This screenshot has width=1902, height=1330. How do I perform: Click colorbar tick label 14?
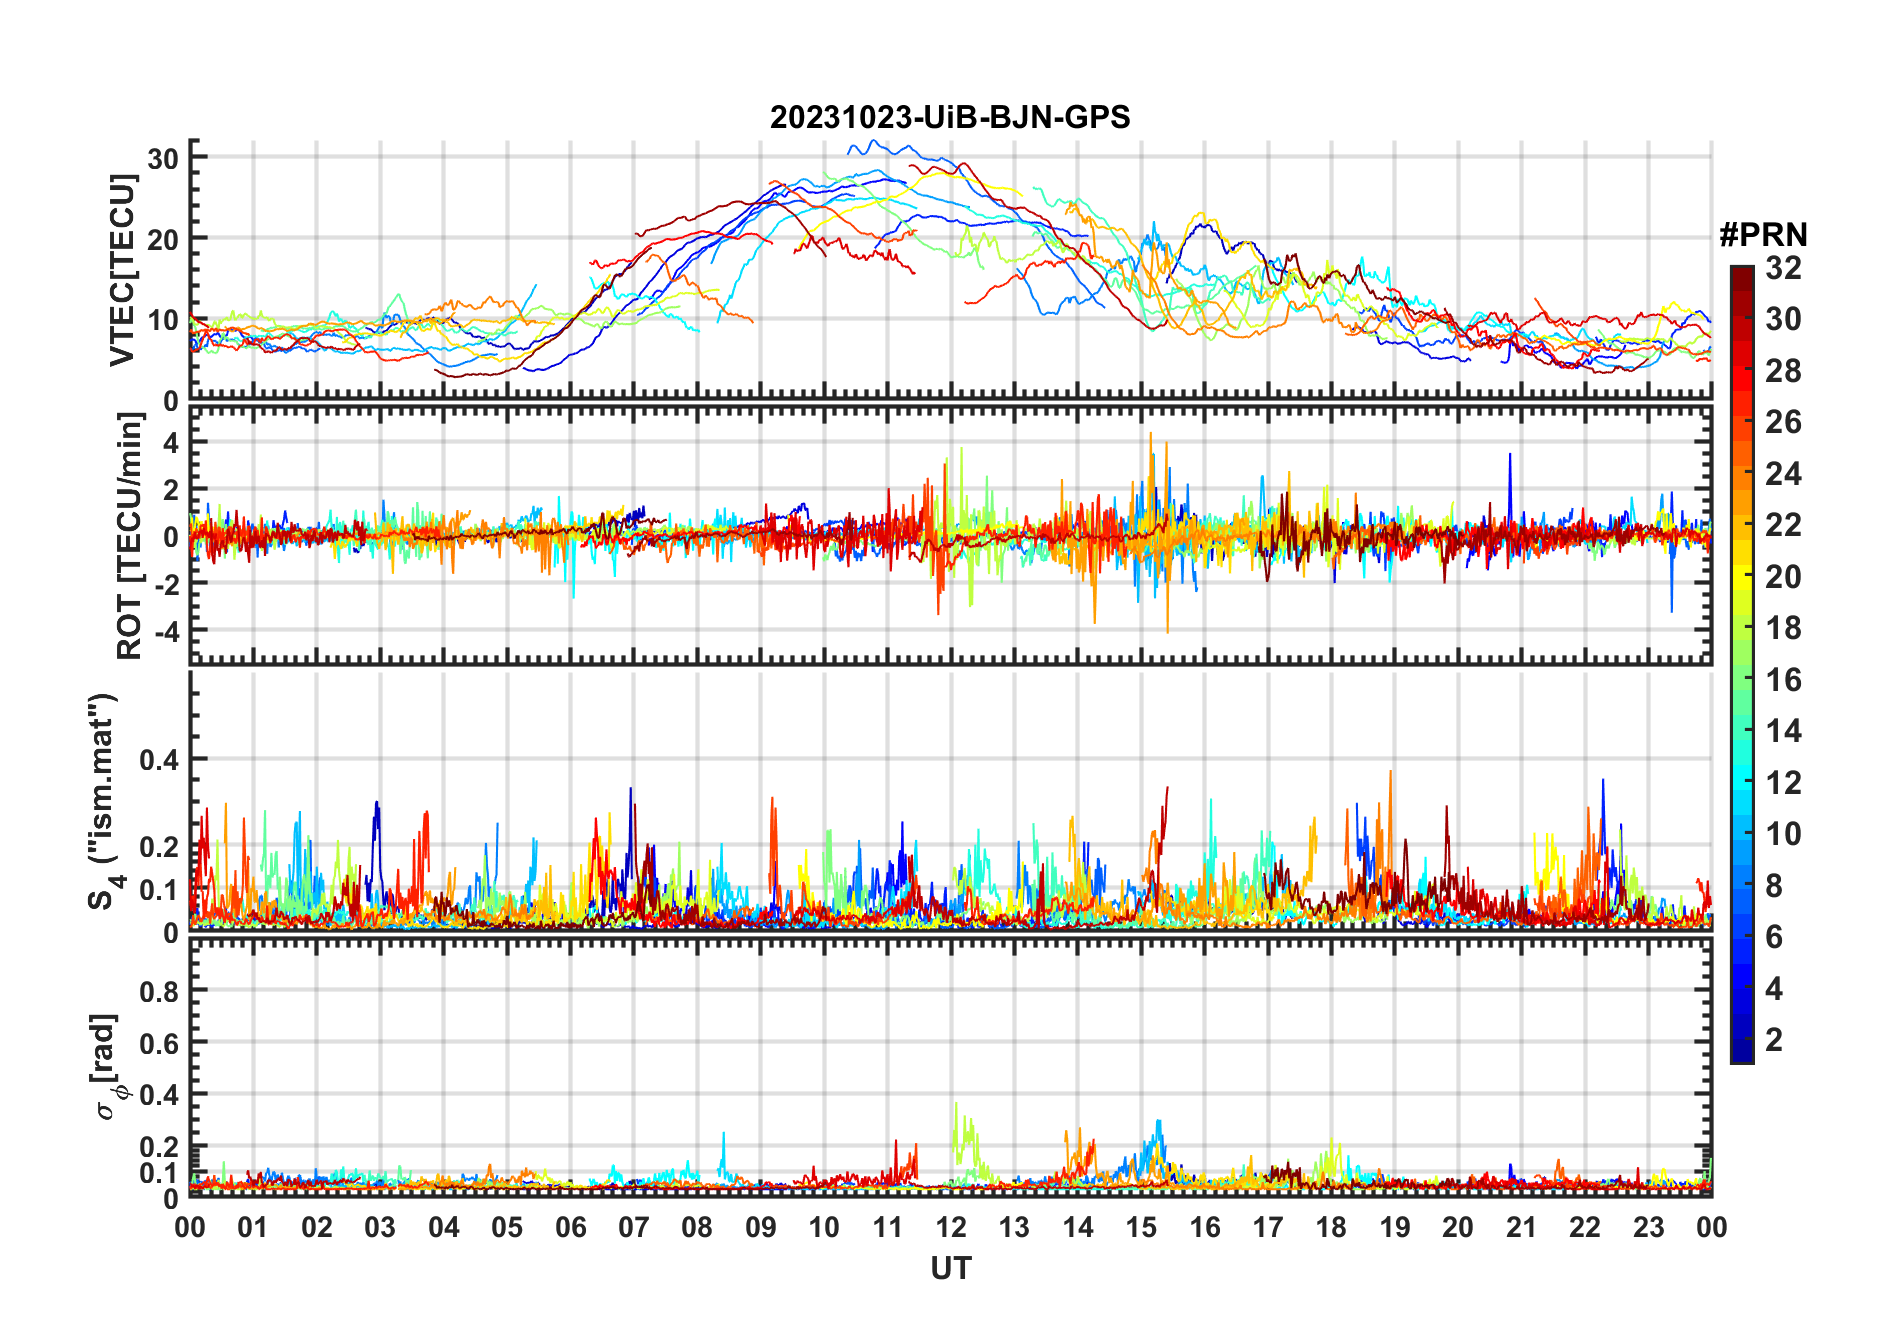[x=1783, y=731]
